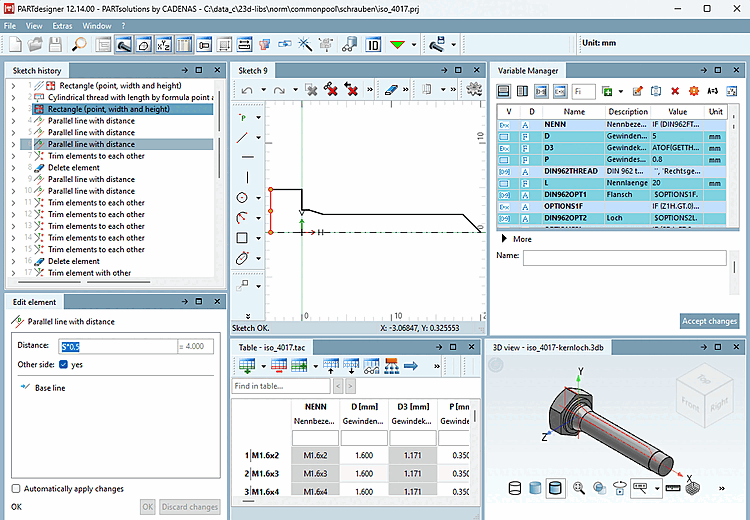Click the 'Discard changes' button
The image size is (750, 520).
(190, 507)
